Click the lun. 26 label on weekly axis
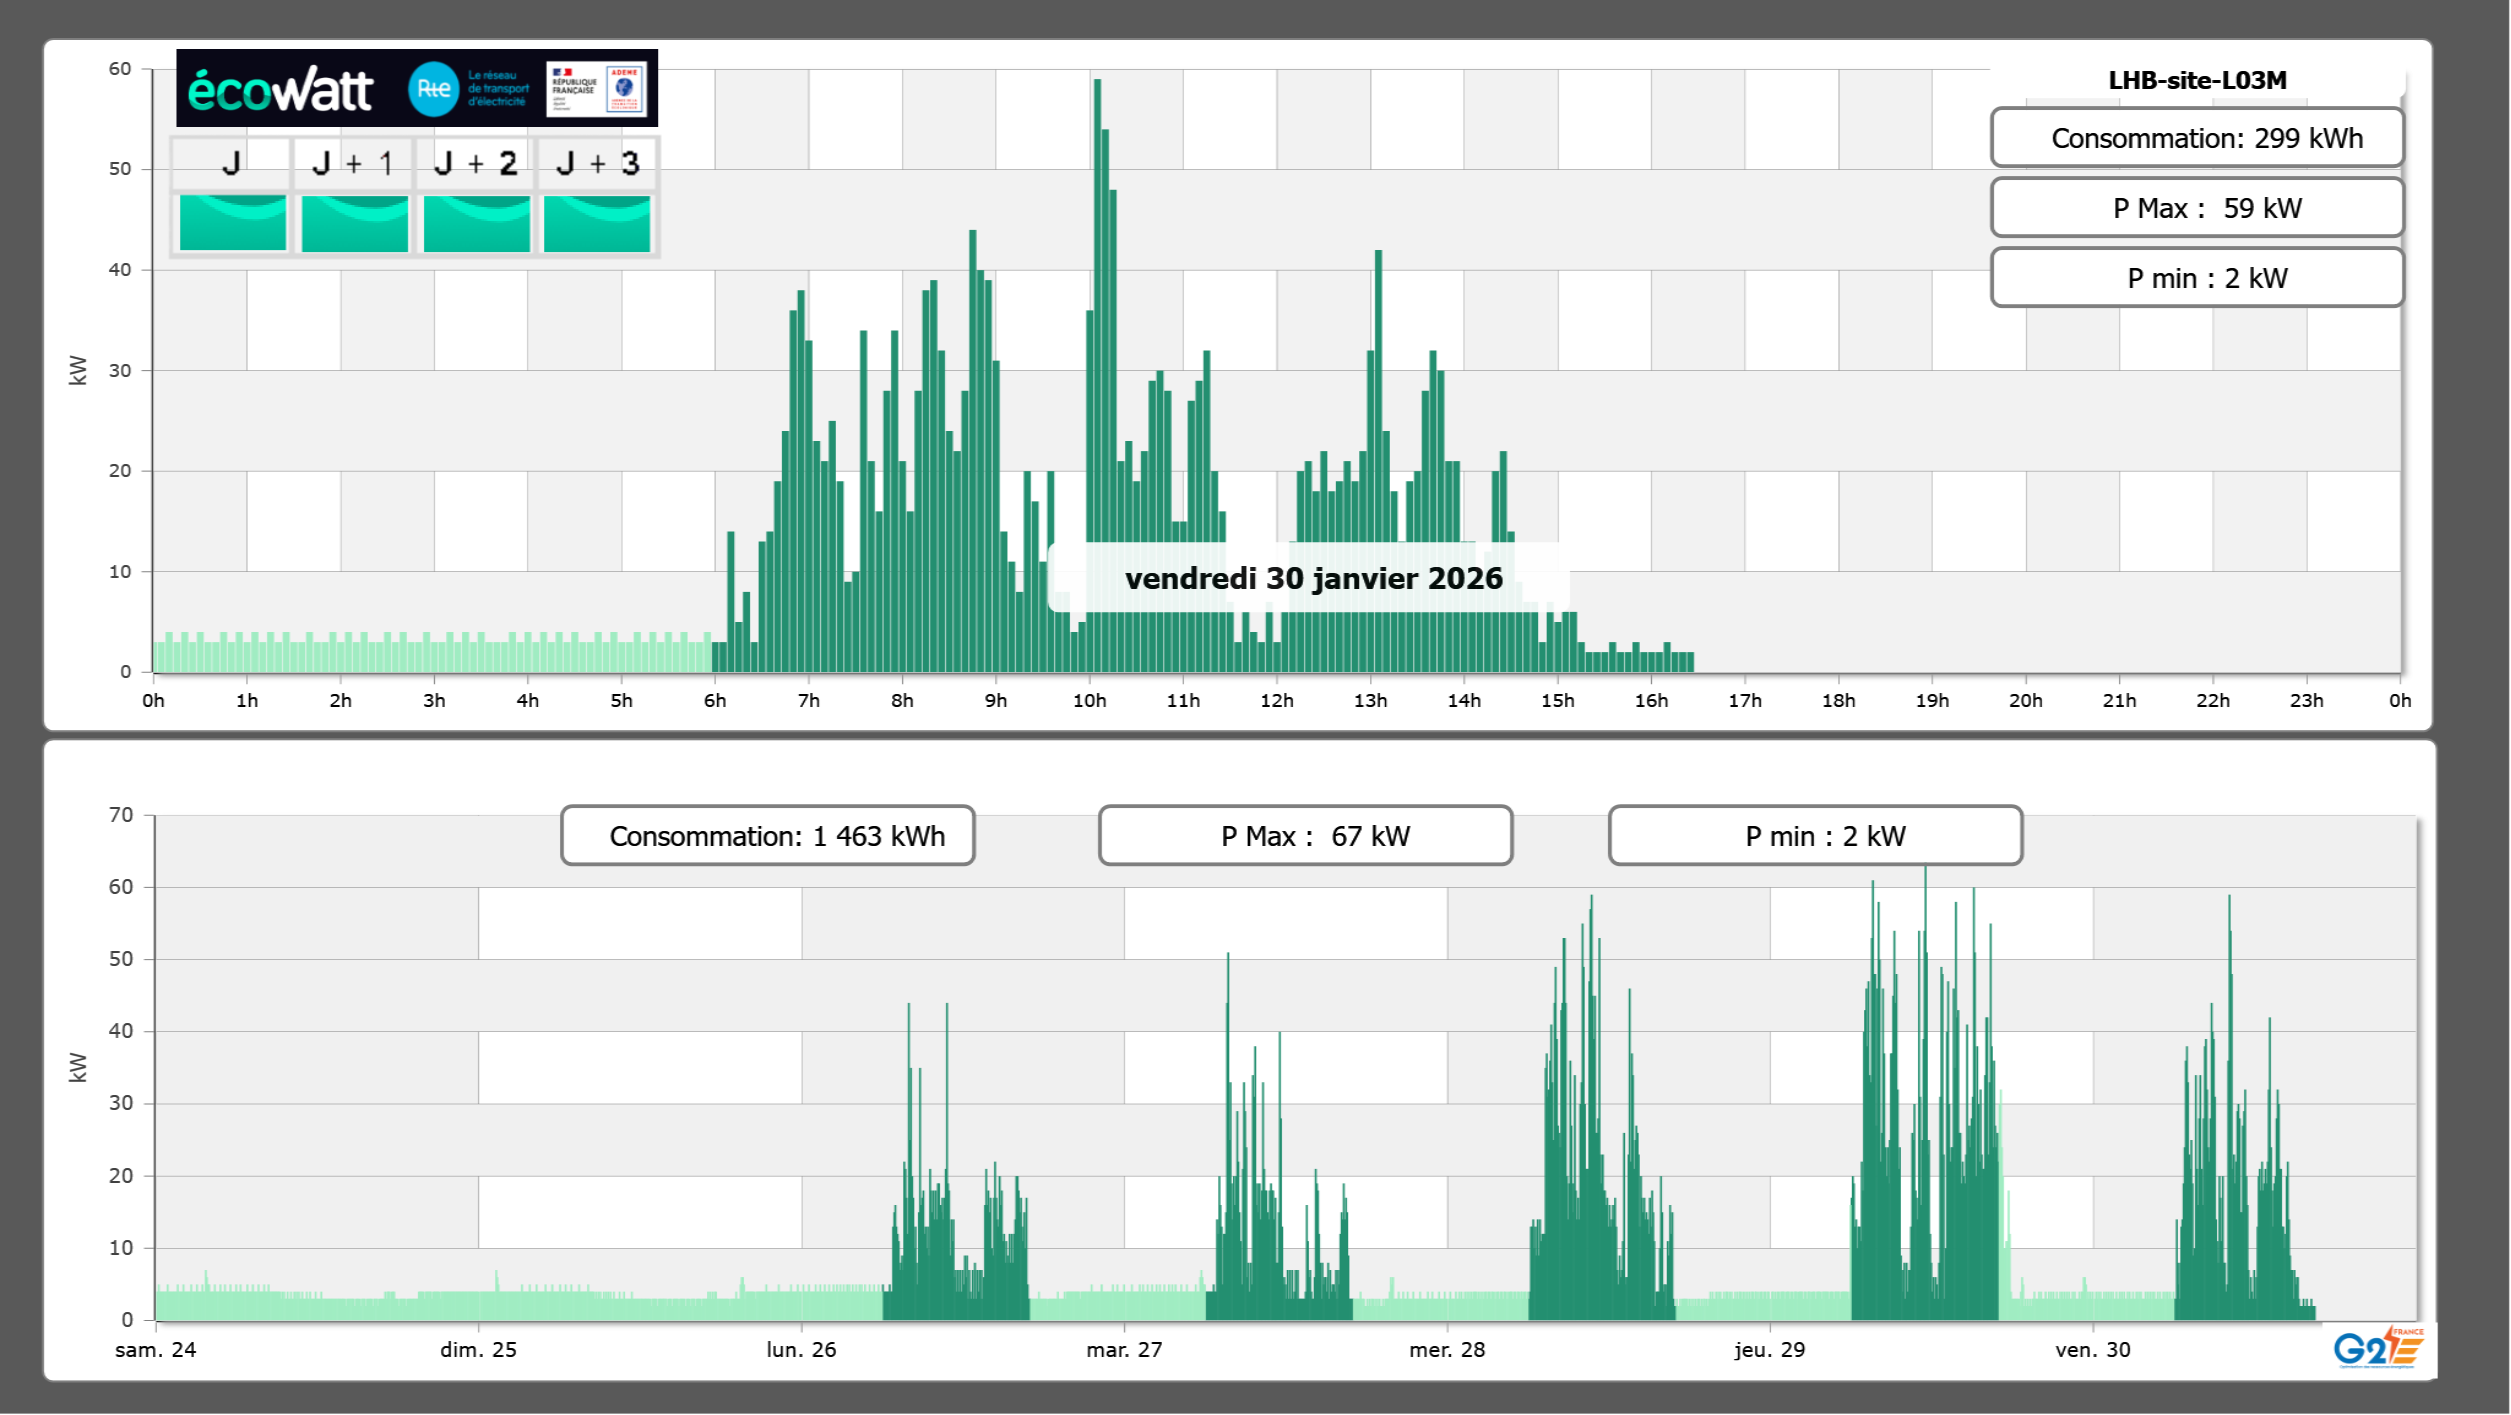Screen dimensions: 2511x1415 click(x=801, y=1349)
